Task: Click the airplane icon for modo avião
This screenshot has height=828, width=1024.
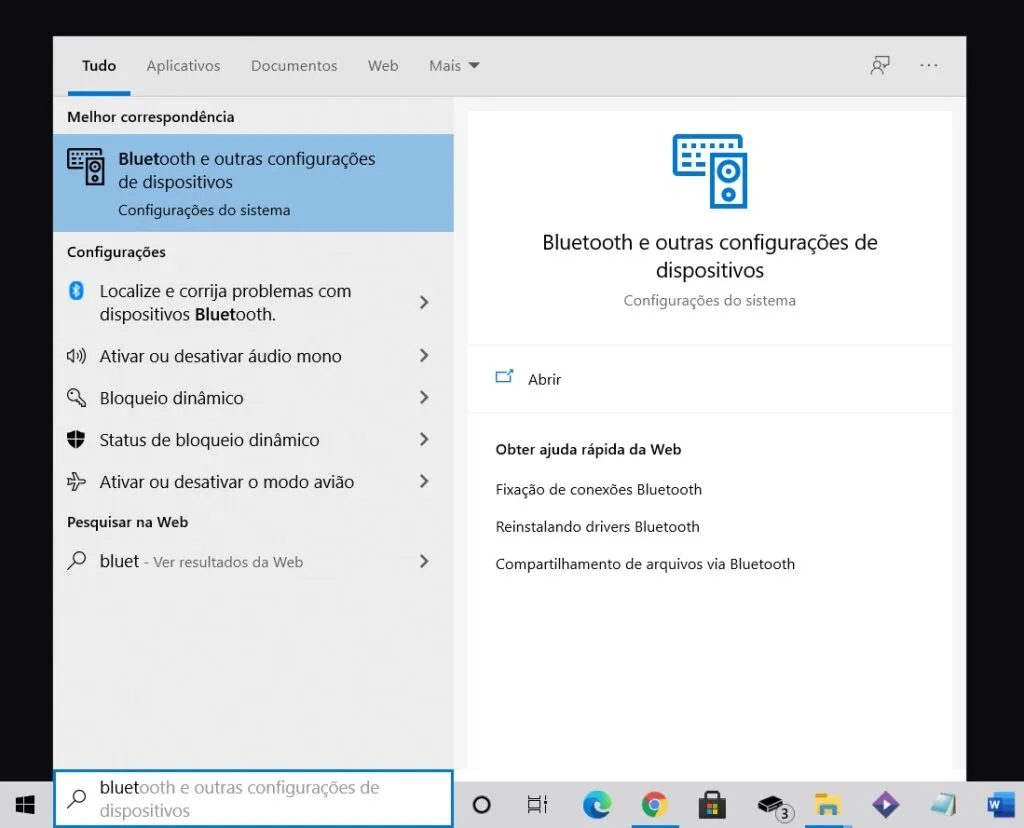Action: coord(76,481)
